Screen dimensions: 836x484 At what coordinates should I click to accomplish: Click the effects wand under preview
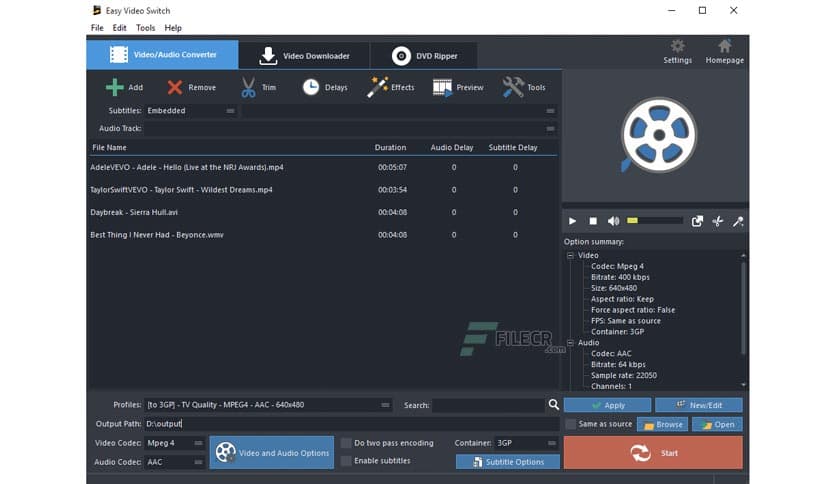(738, 221)
